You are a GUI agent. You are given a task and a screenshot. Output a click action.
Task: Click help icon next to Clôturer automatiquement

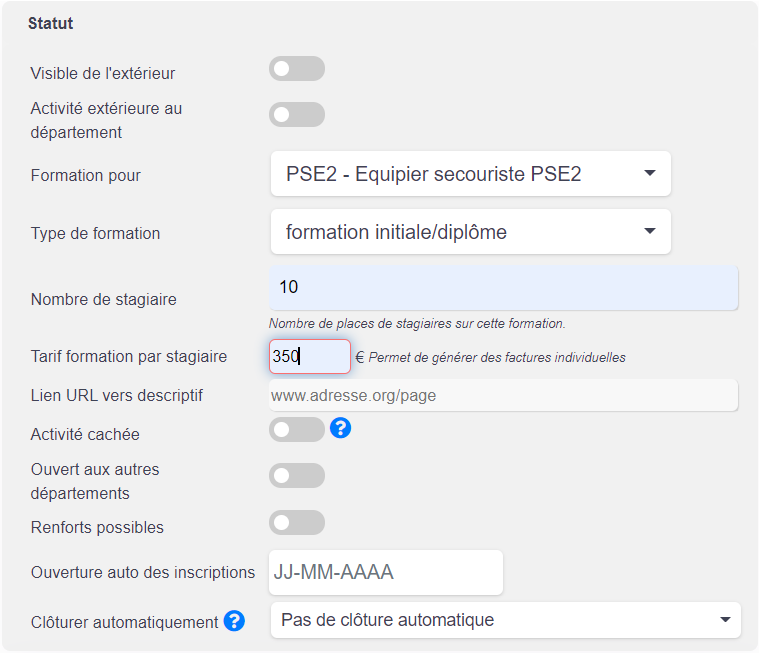234,621
